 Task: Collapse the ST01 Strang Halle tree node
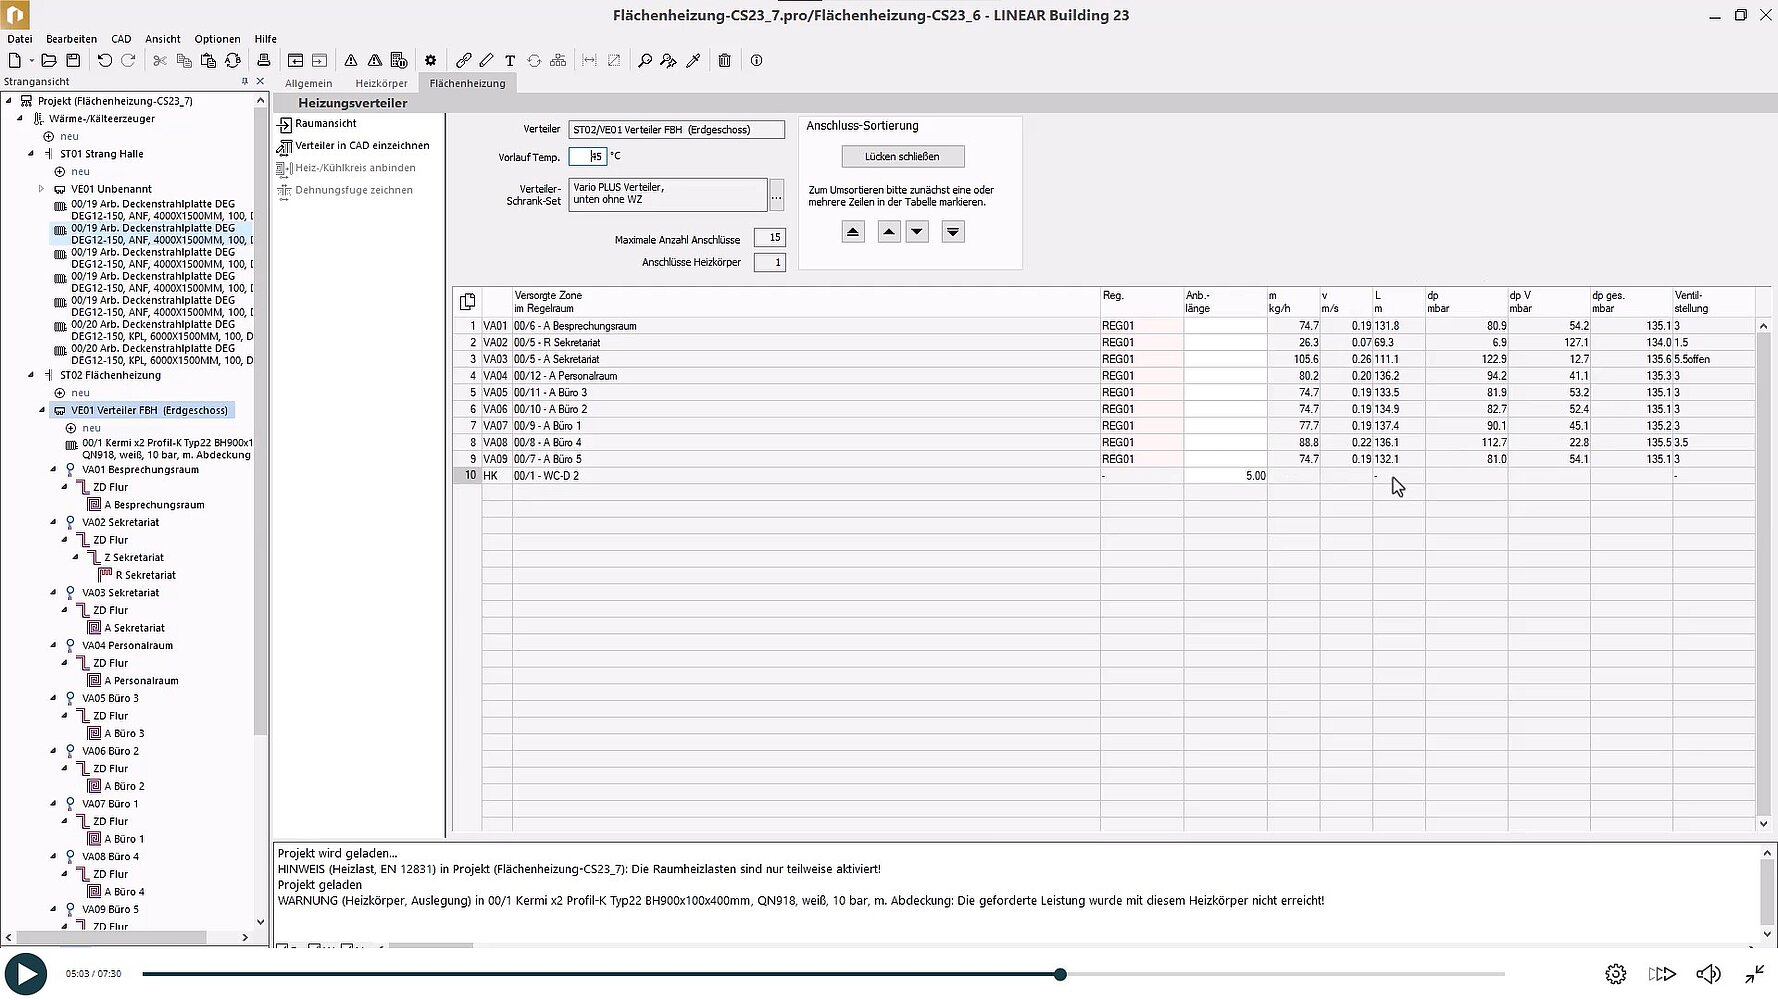pyautogui.click(x=31, y=154)
